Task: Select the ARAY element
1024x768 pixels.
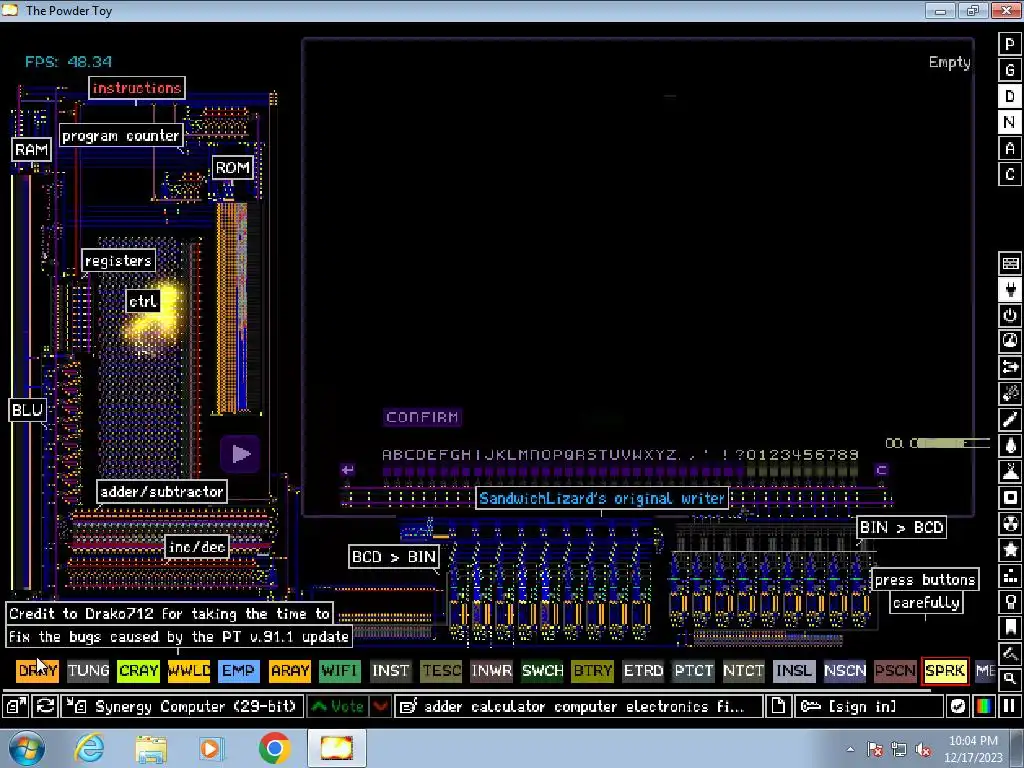Action: tap(290, 671)
